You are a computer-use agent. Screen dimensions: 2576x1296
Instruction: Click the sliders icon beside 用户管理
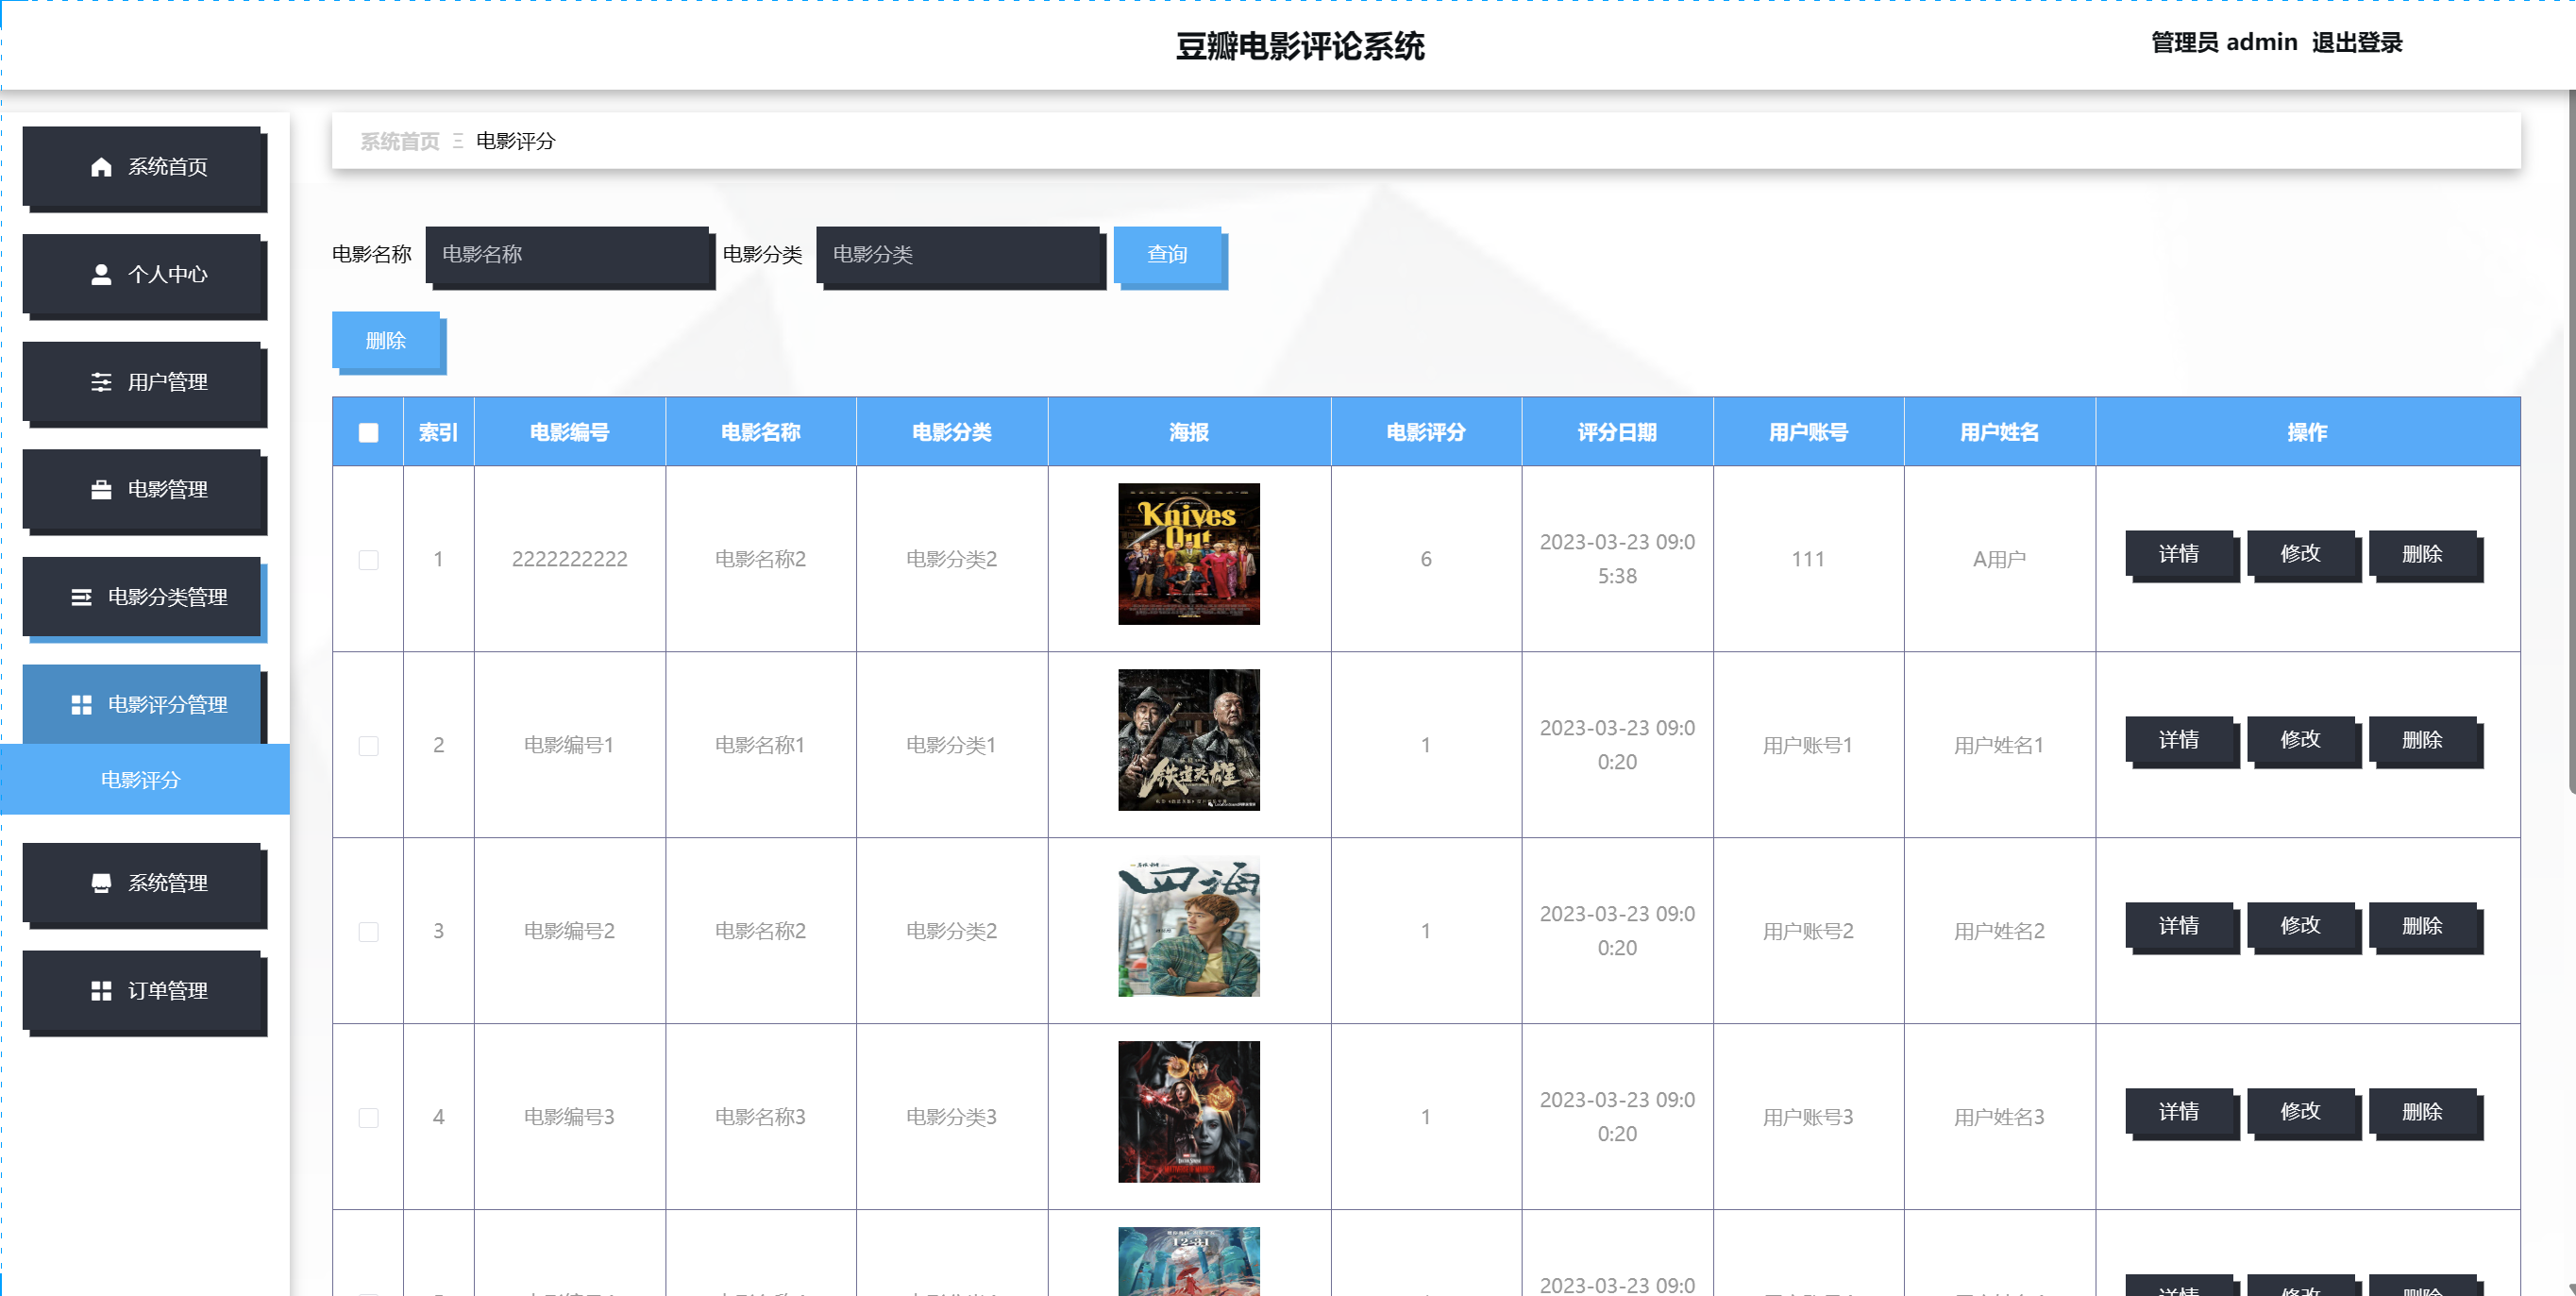coord(101,382)
